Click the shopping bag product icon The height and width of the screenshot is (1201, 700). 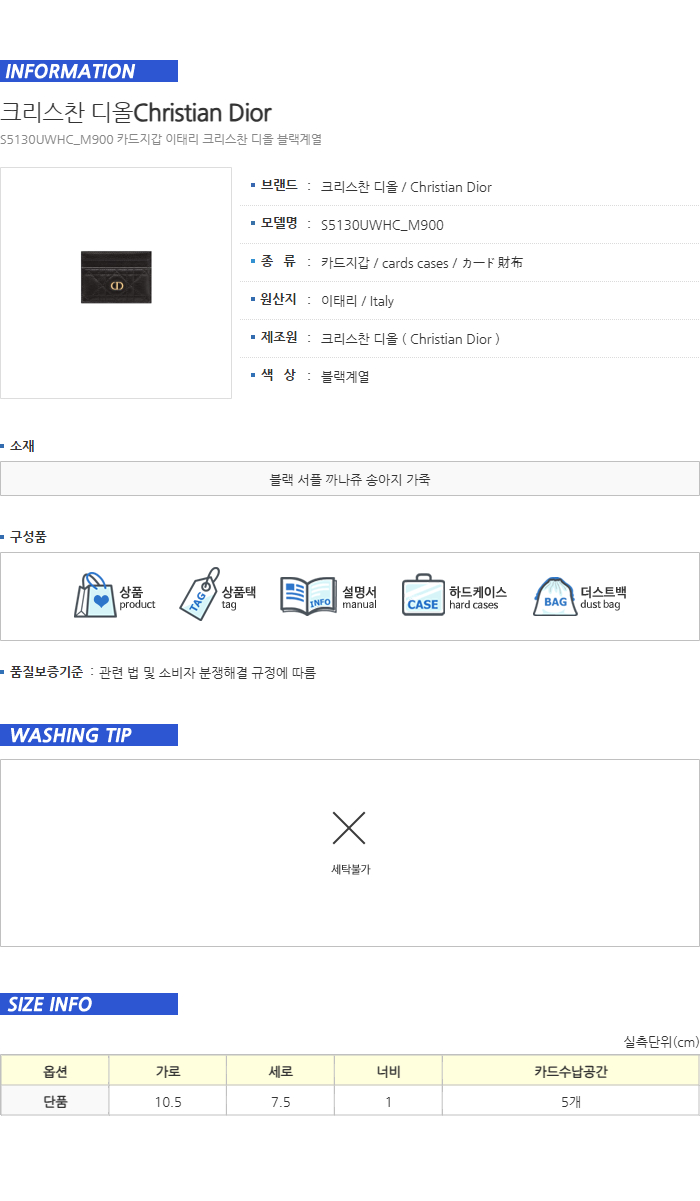coord(95,595)
